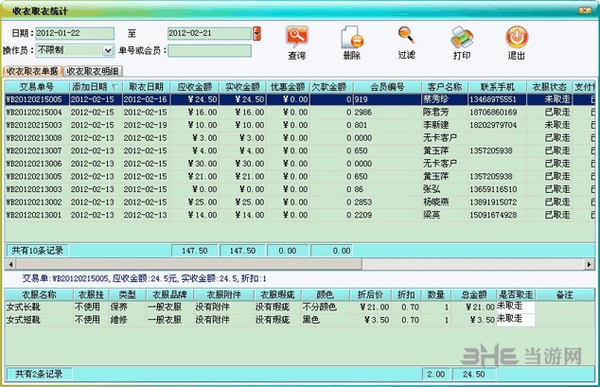Viewport: 600px width, 387px height.
Task: Expand the 操作员 operator dropdown
Action: pos(108,50)
